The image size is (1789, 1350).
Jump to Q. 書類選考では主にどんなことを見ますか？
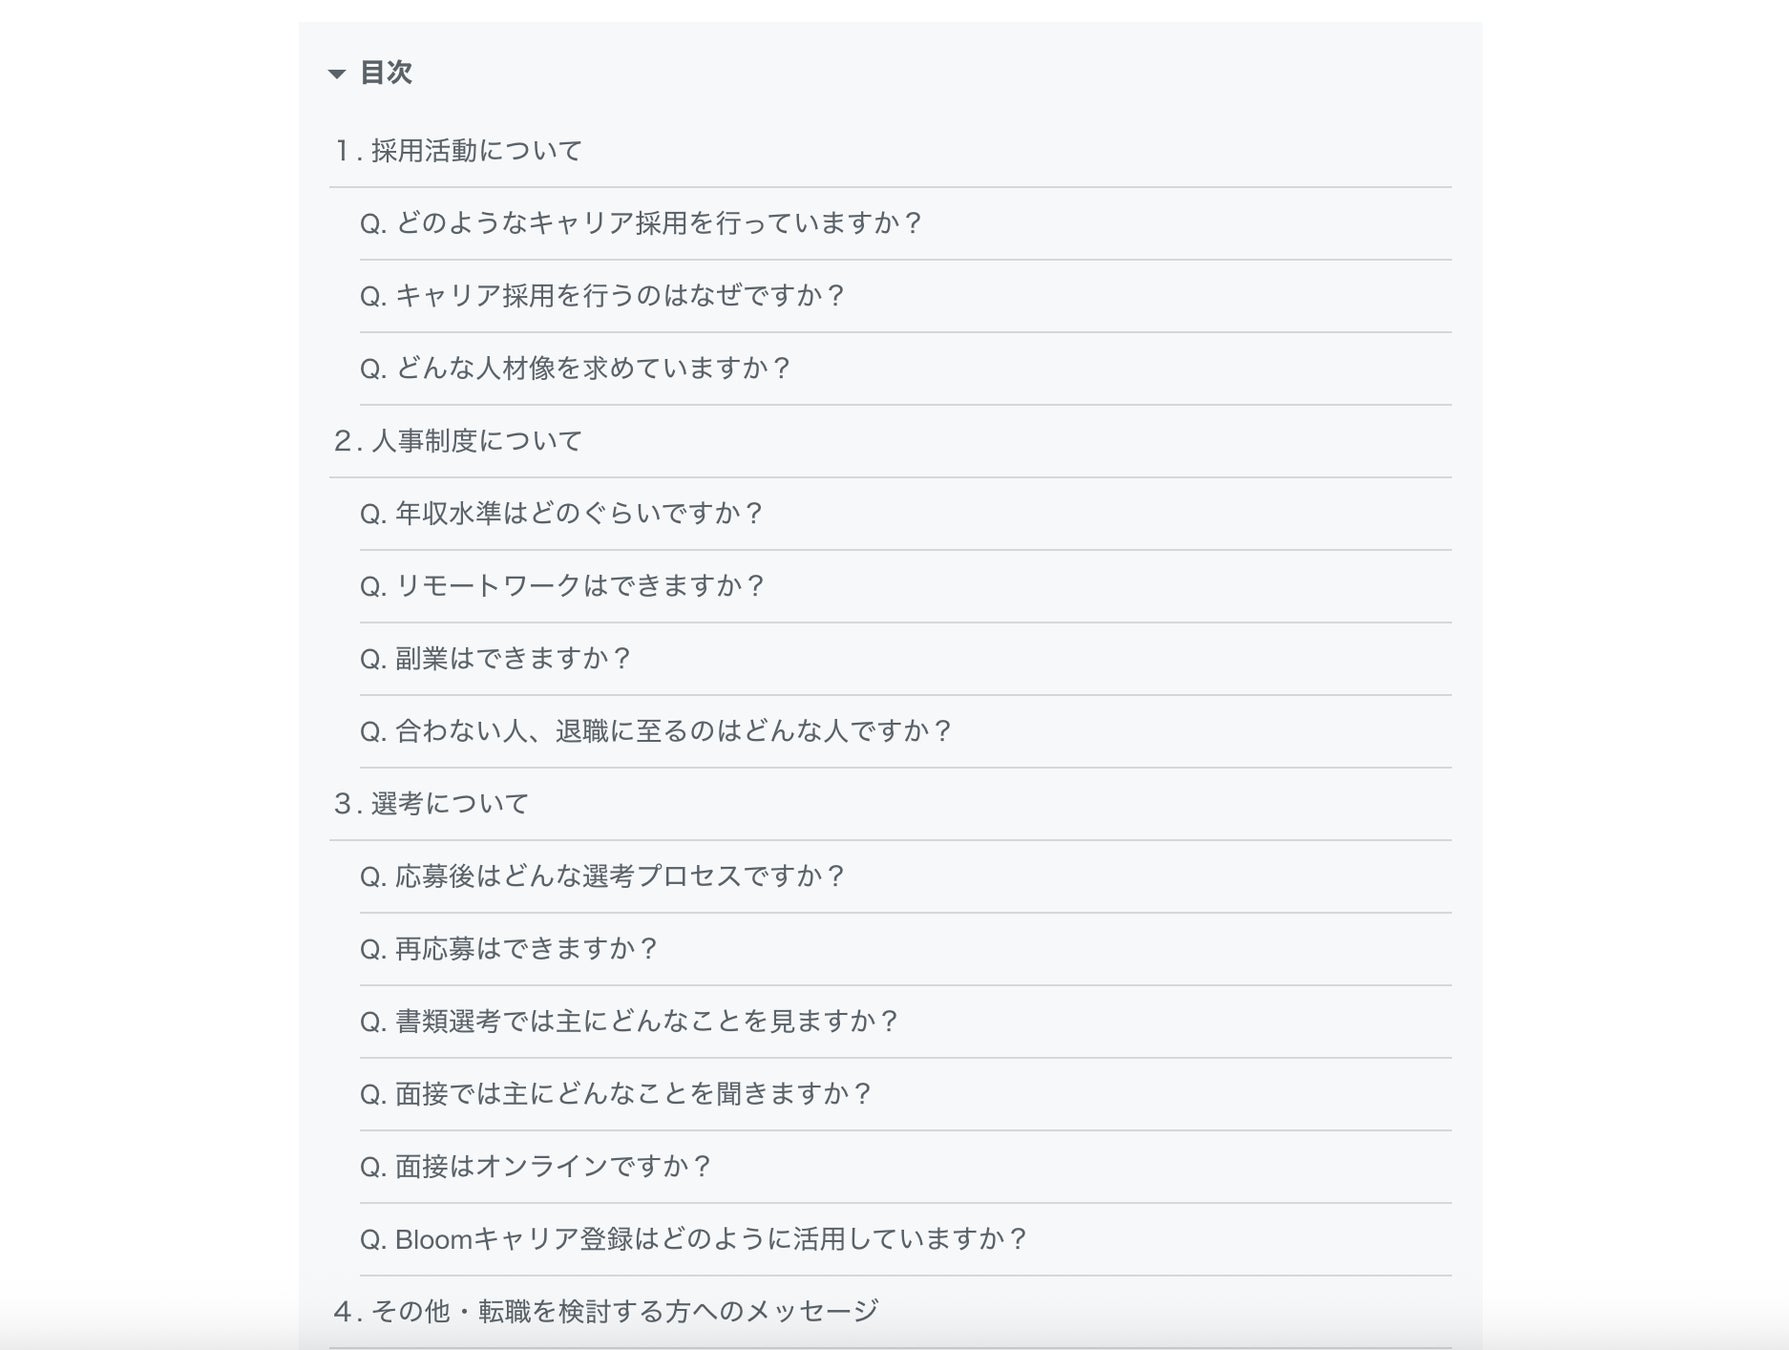[x=630, y=1022]
